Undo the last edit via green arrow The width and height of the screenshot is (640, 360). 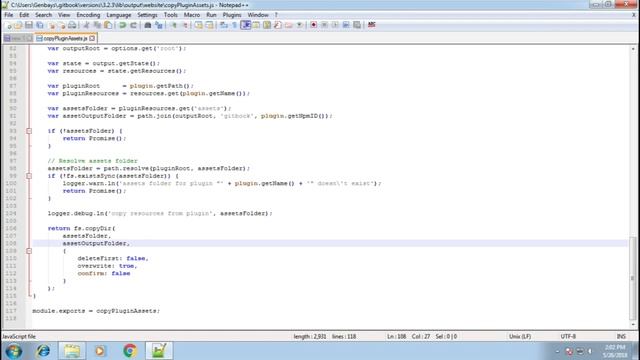[x=122, y=25]
